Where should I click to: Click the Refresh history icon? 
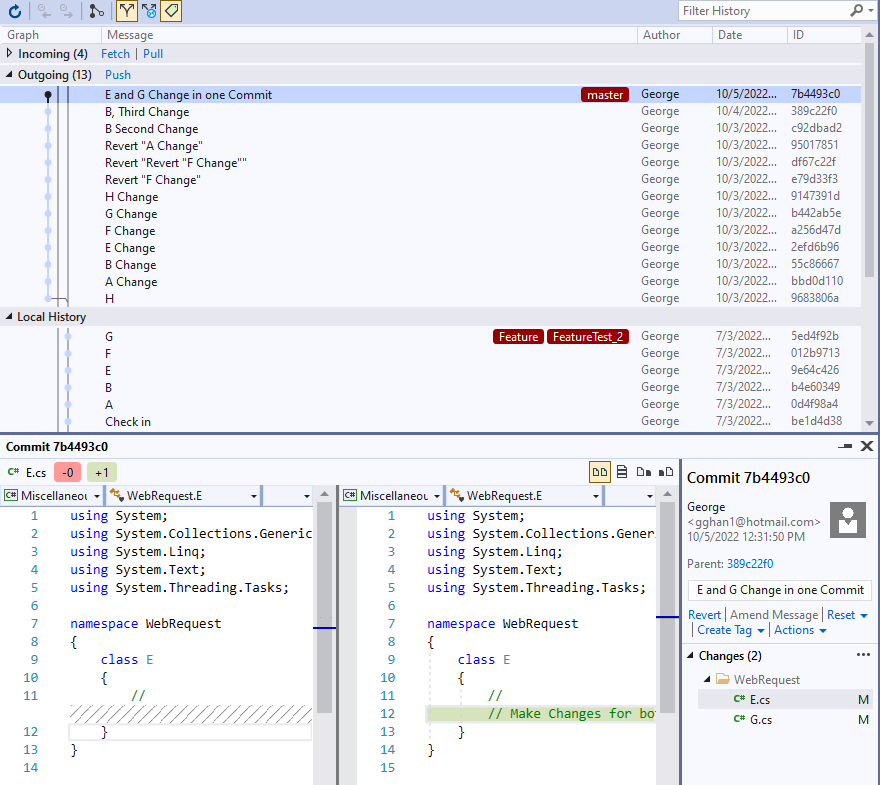tap(15, 11)
